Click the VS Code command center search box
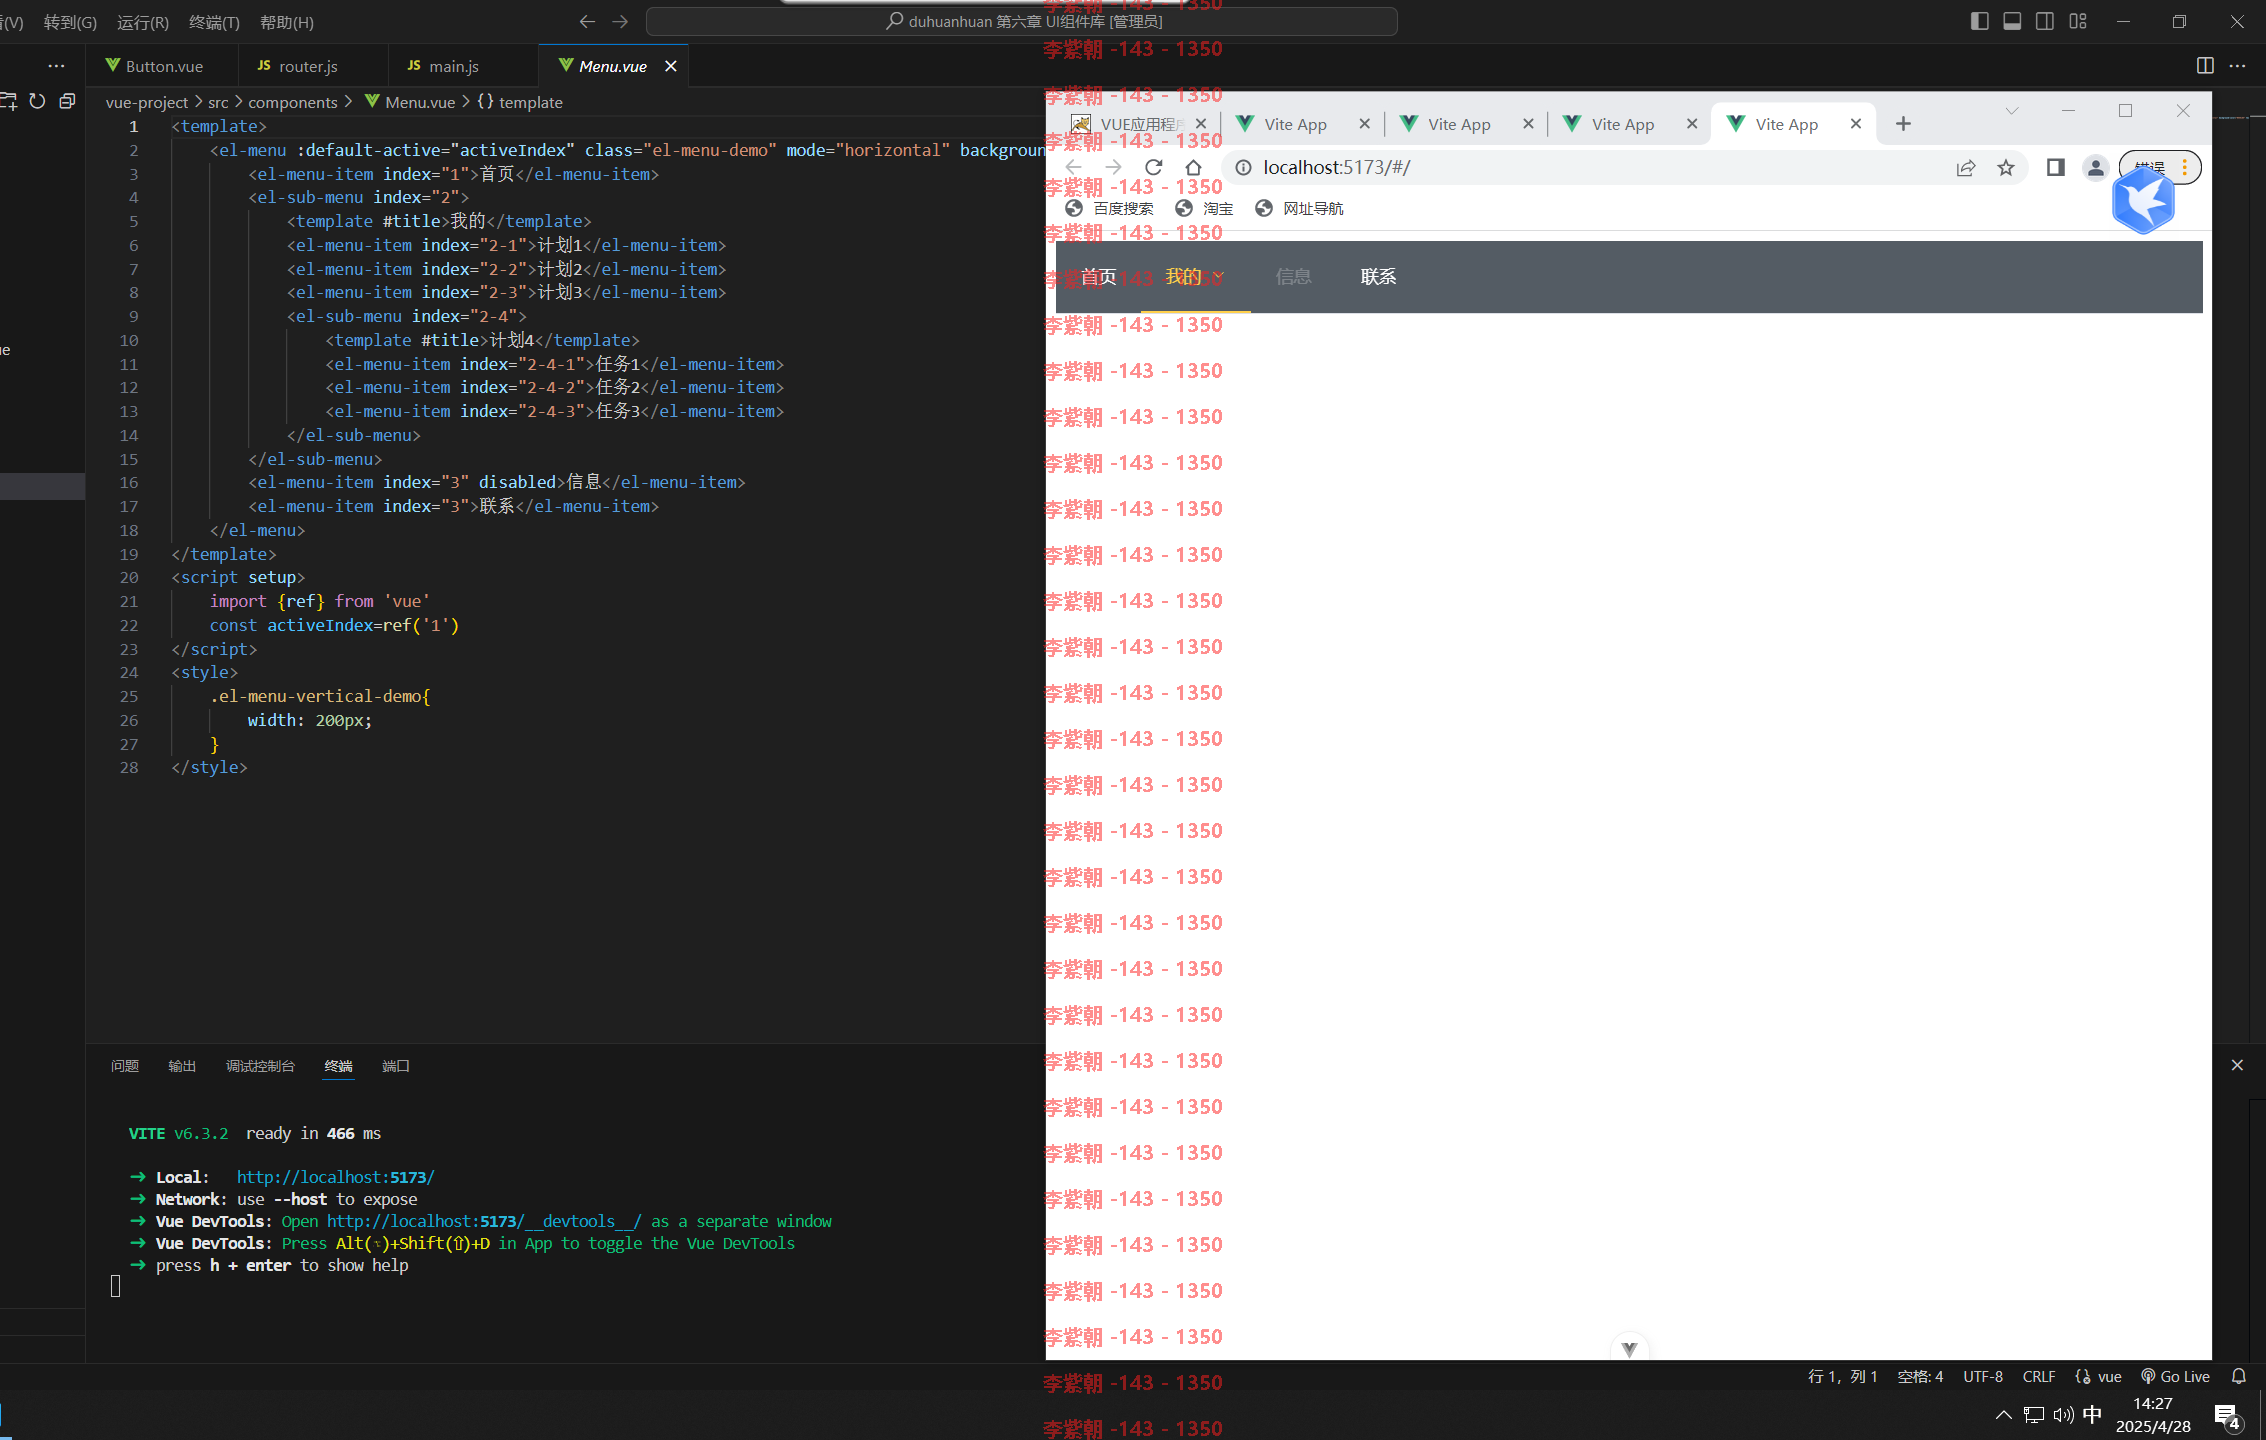 tap(1022, 21)
